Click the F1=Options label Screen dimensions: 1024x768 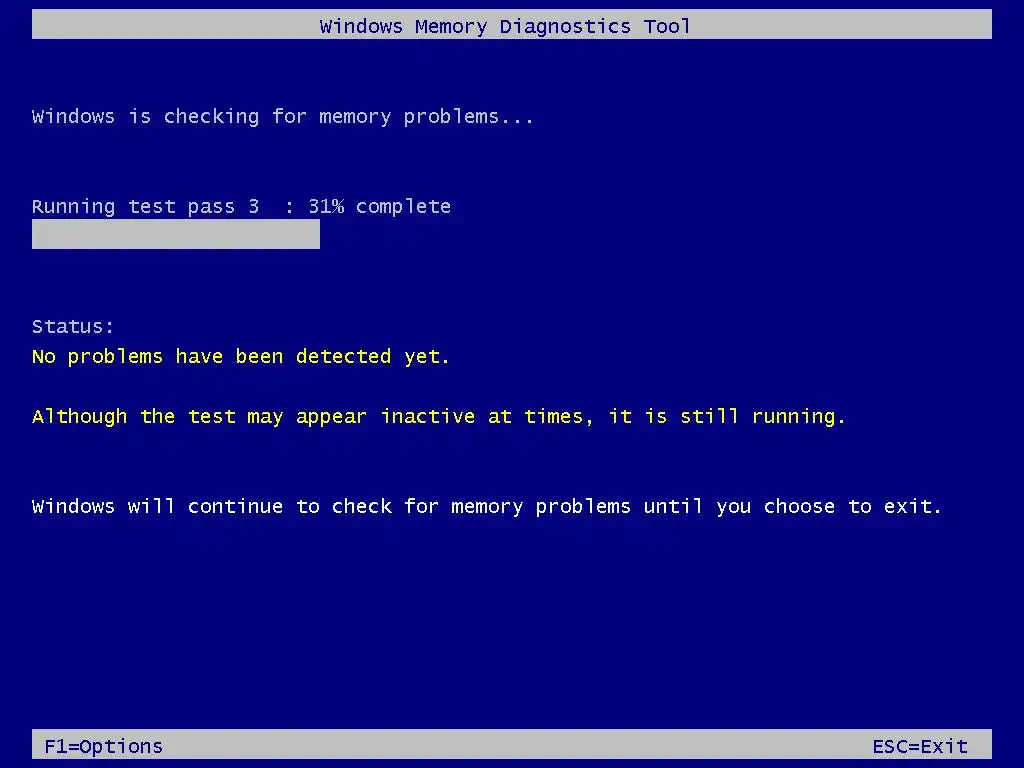103,746
